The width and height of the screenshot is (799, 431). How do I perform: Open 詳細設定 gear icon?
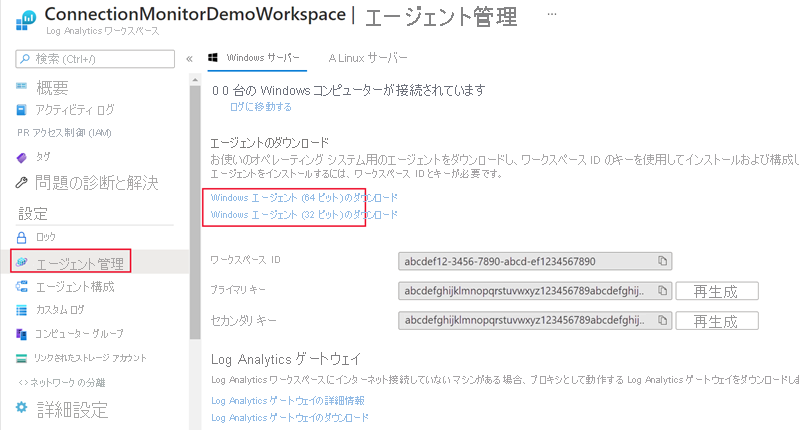point(21,407)
